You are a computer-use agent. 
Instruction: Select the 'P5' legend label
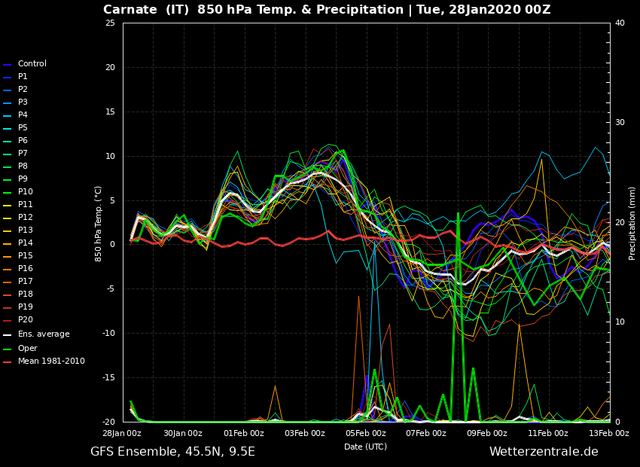[22, 127]
